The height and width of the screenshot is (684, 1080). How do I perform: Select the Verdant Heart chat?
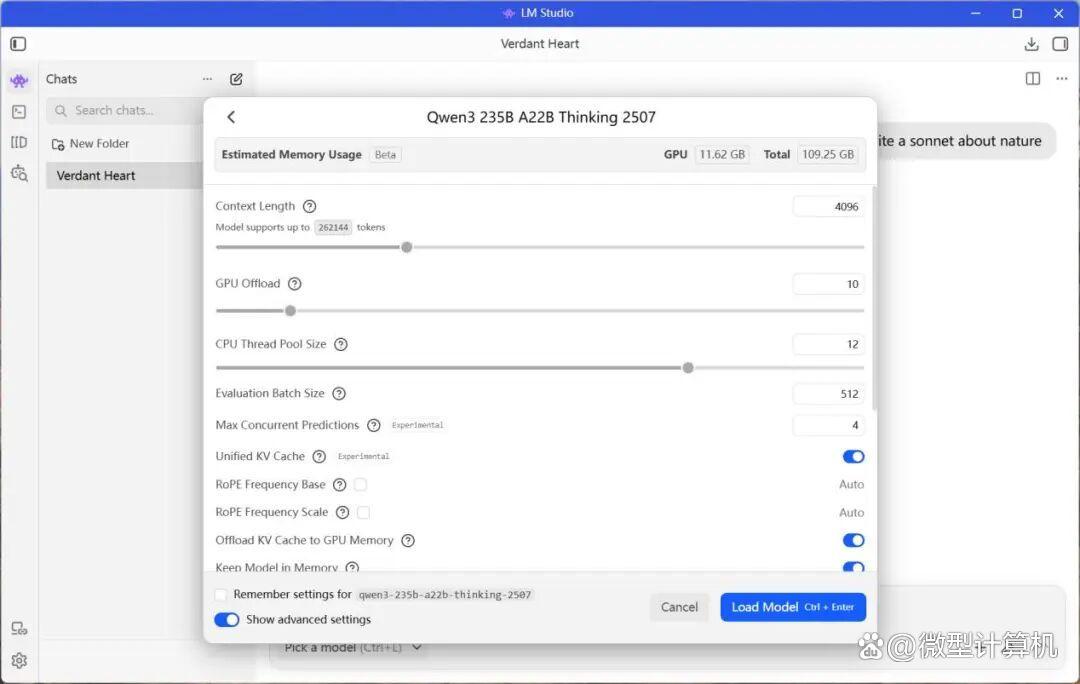[x=96, y=176]
